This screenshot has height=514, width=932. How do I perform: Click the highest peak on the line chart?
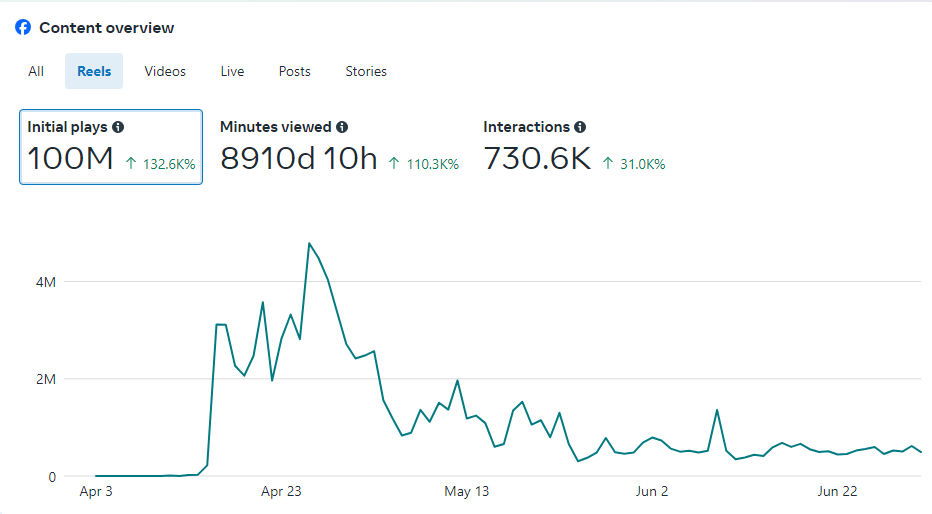coord(309,243)
